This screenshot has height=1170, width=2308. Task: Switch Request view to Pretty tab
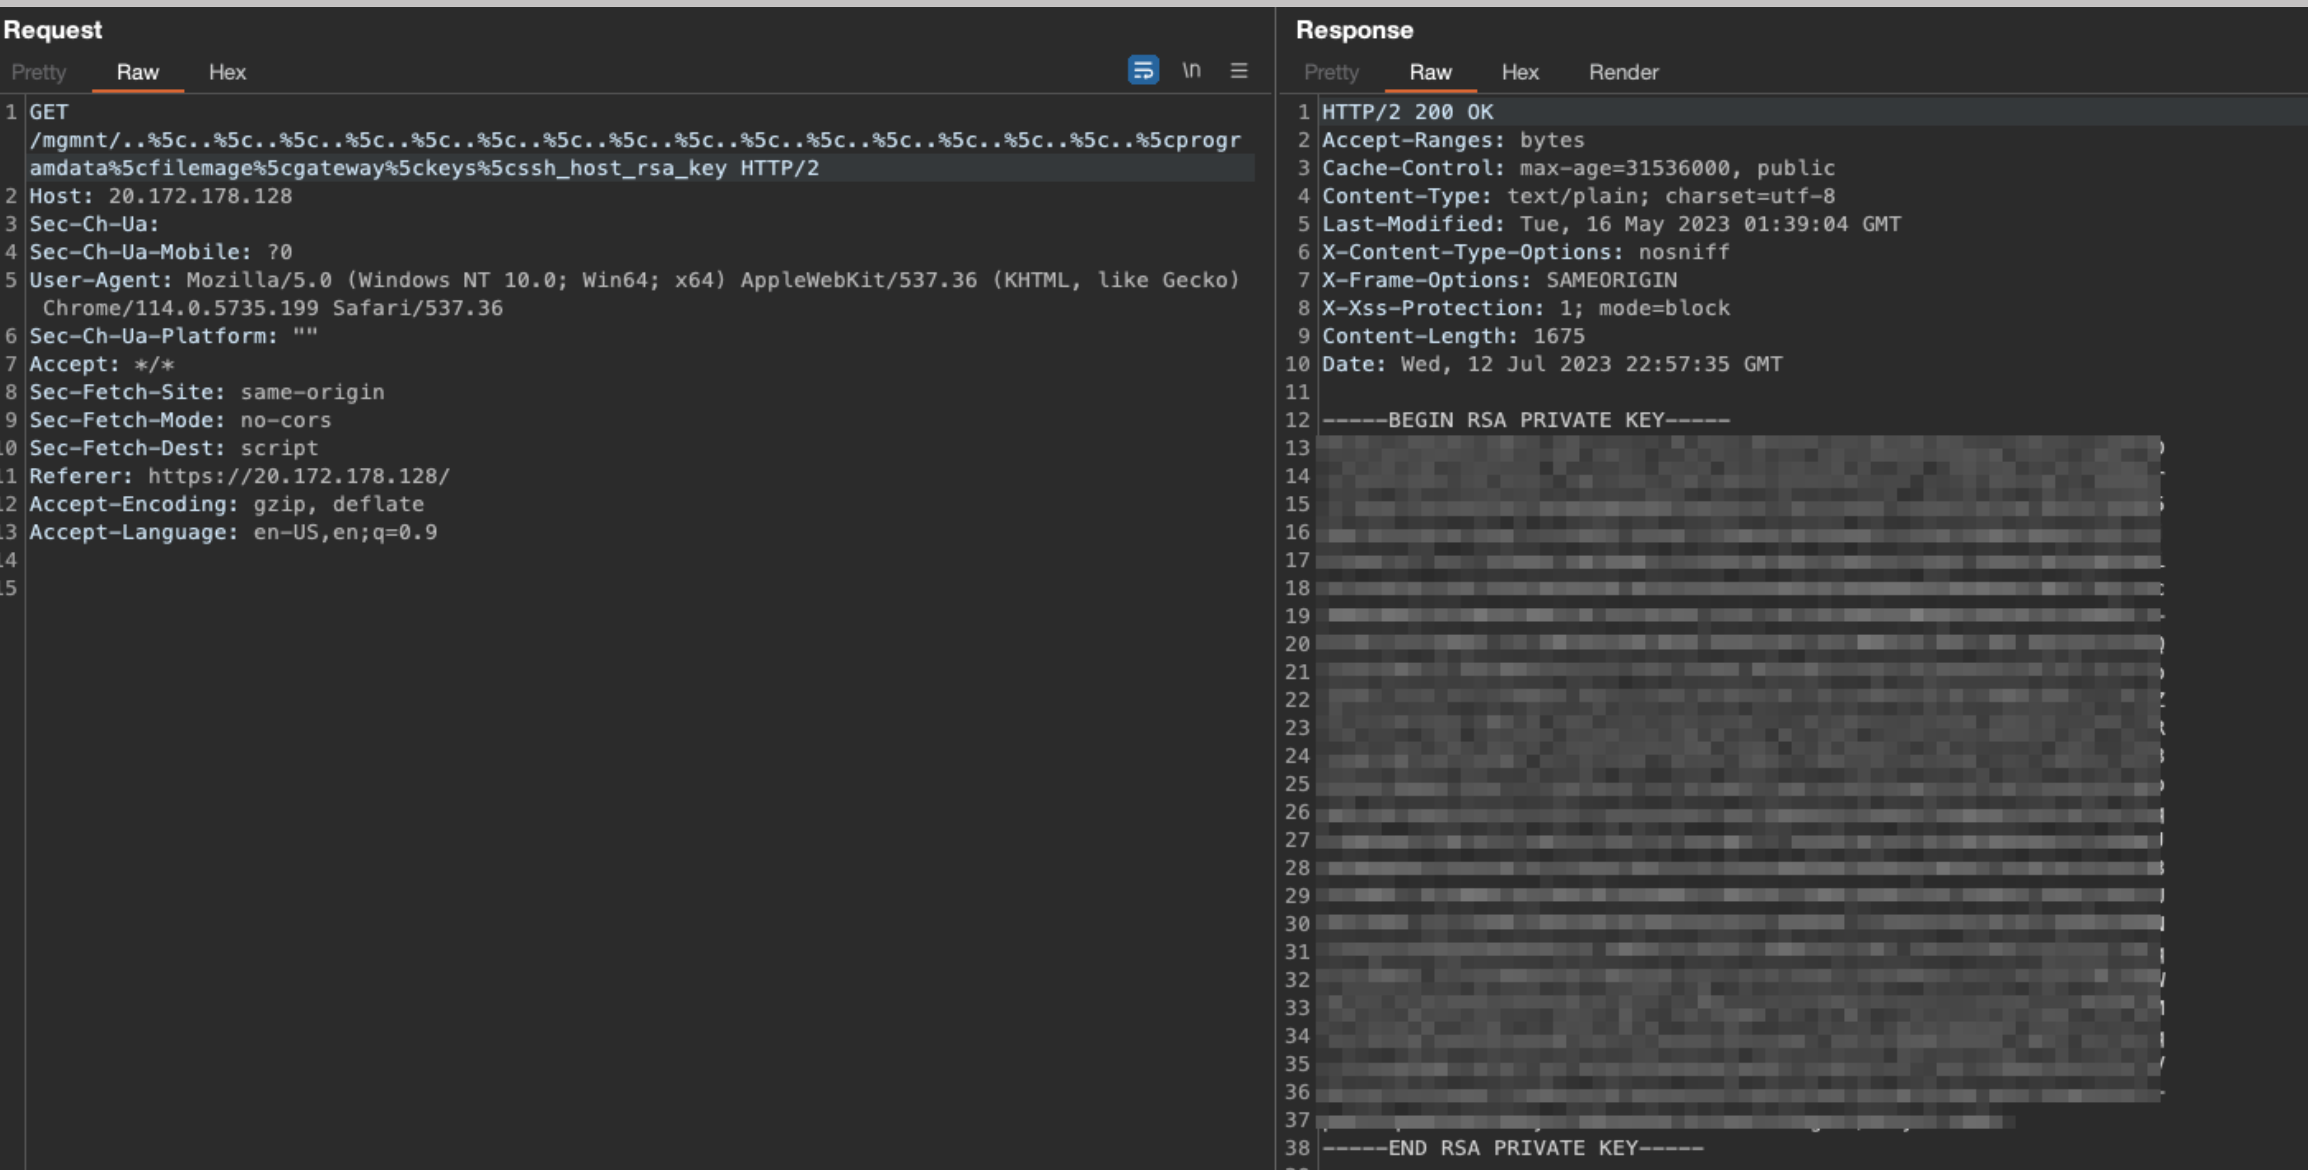click(39, 72)
